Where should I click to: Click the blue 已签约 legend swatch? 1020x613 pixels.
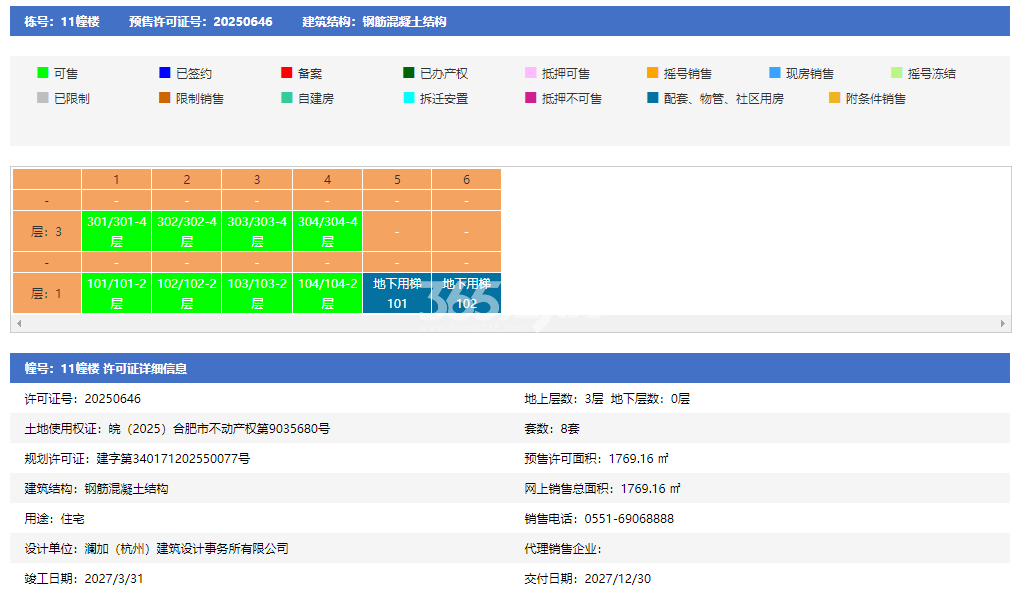click(x=165, y=73)
